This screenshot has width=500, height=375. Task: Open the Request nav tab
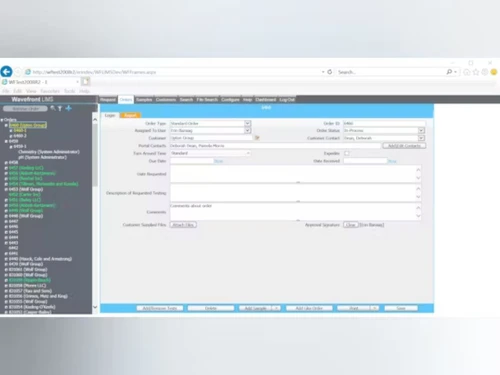108,100
